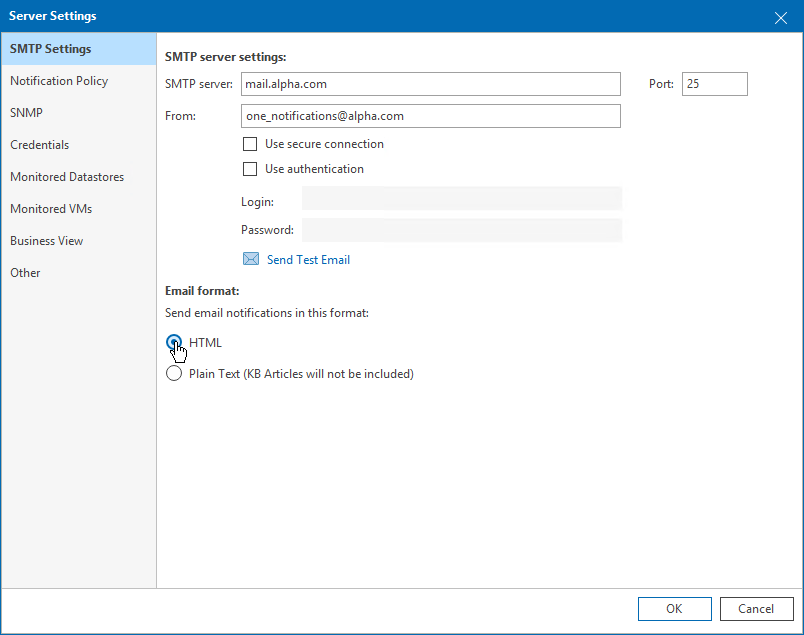Click the From email address field
Viewport: 804px width, 635px height.
[x=431, y=116]
